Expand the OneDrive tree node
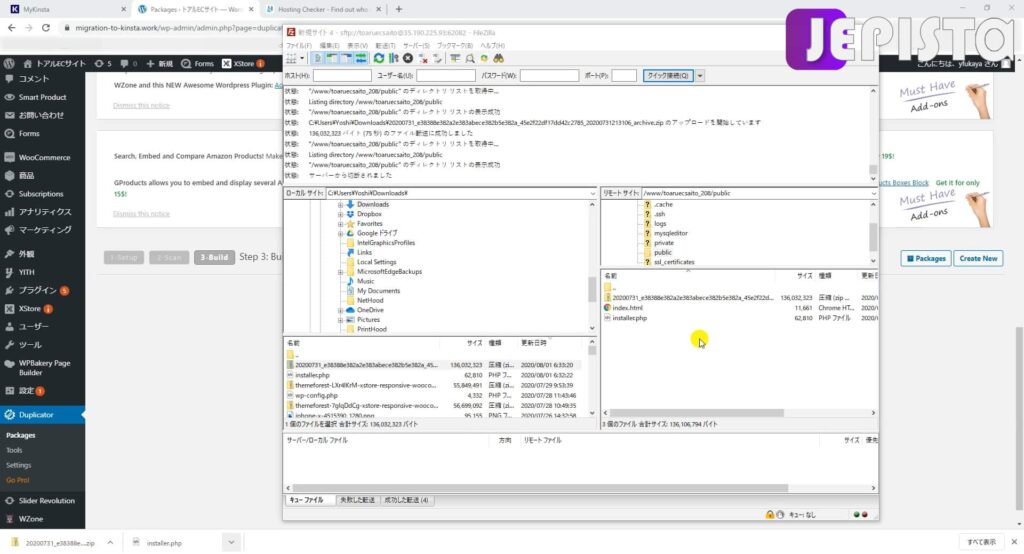Screen dimensions: 1024x554 (340, 310)
